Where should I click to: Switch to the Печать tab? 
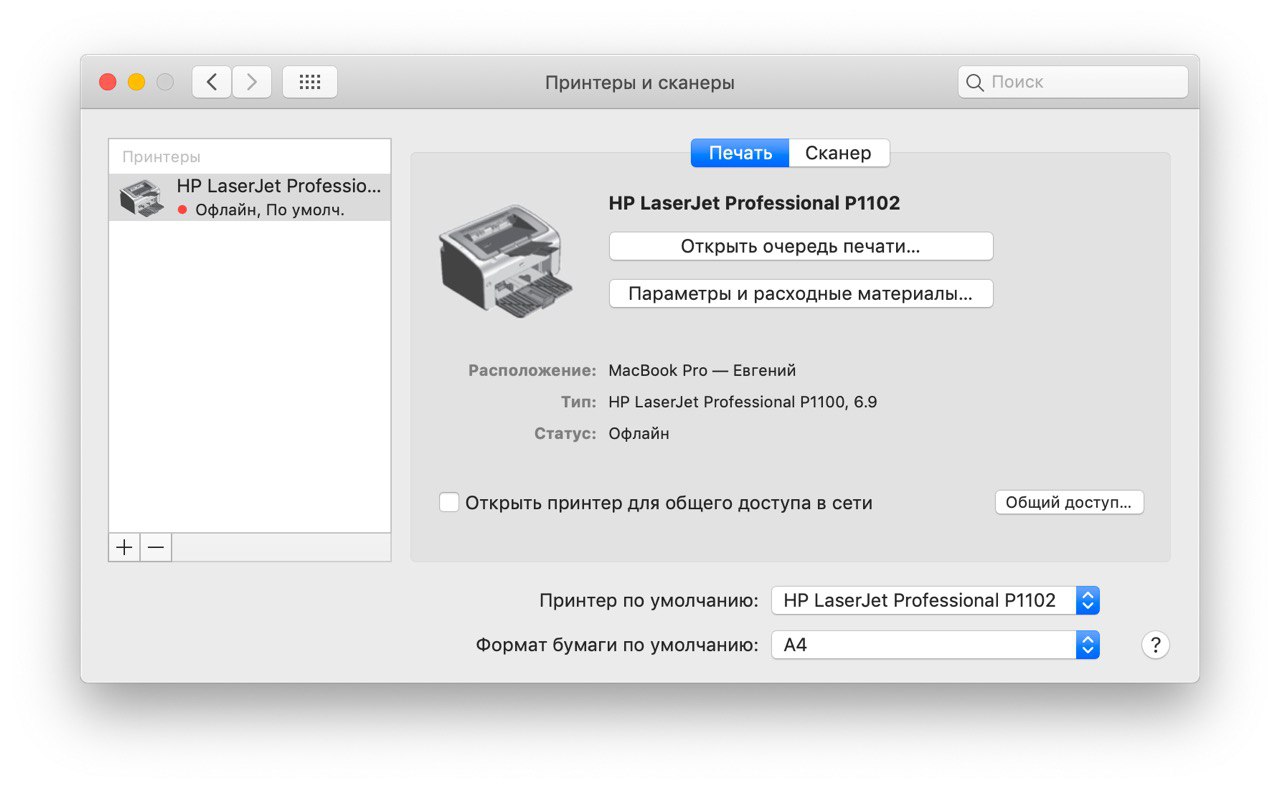tap(740, 153)
